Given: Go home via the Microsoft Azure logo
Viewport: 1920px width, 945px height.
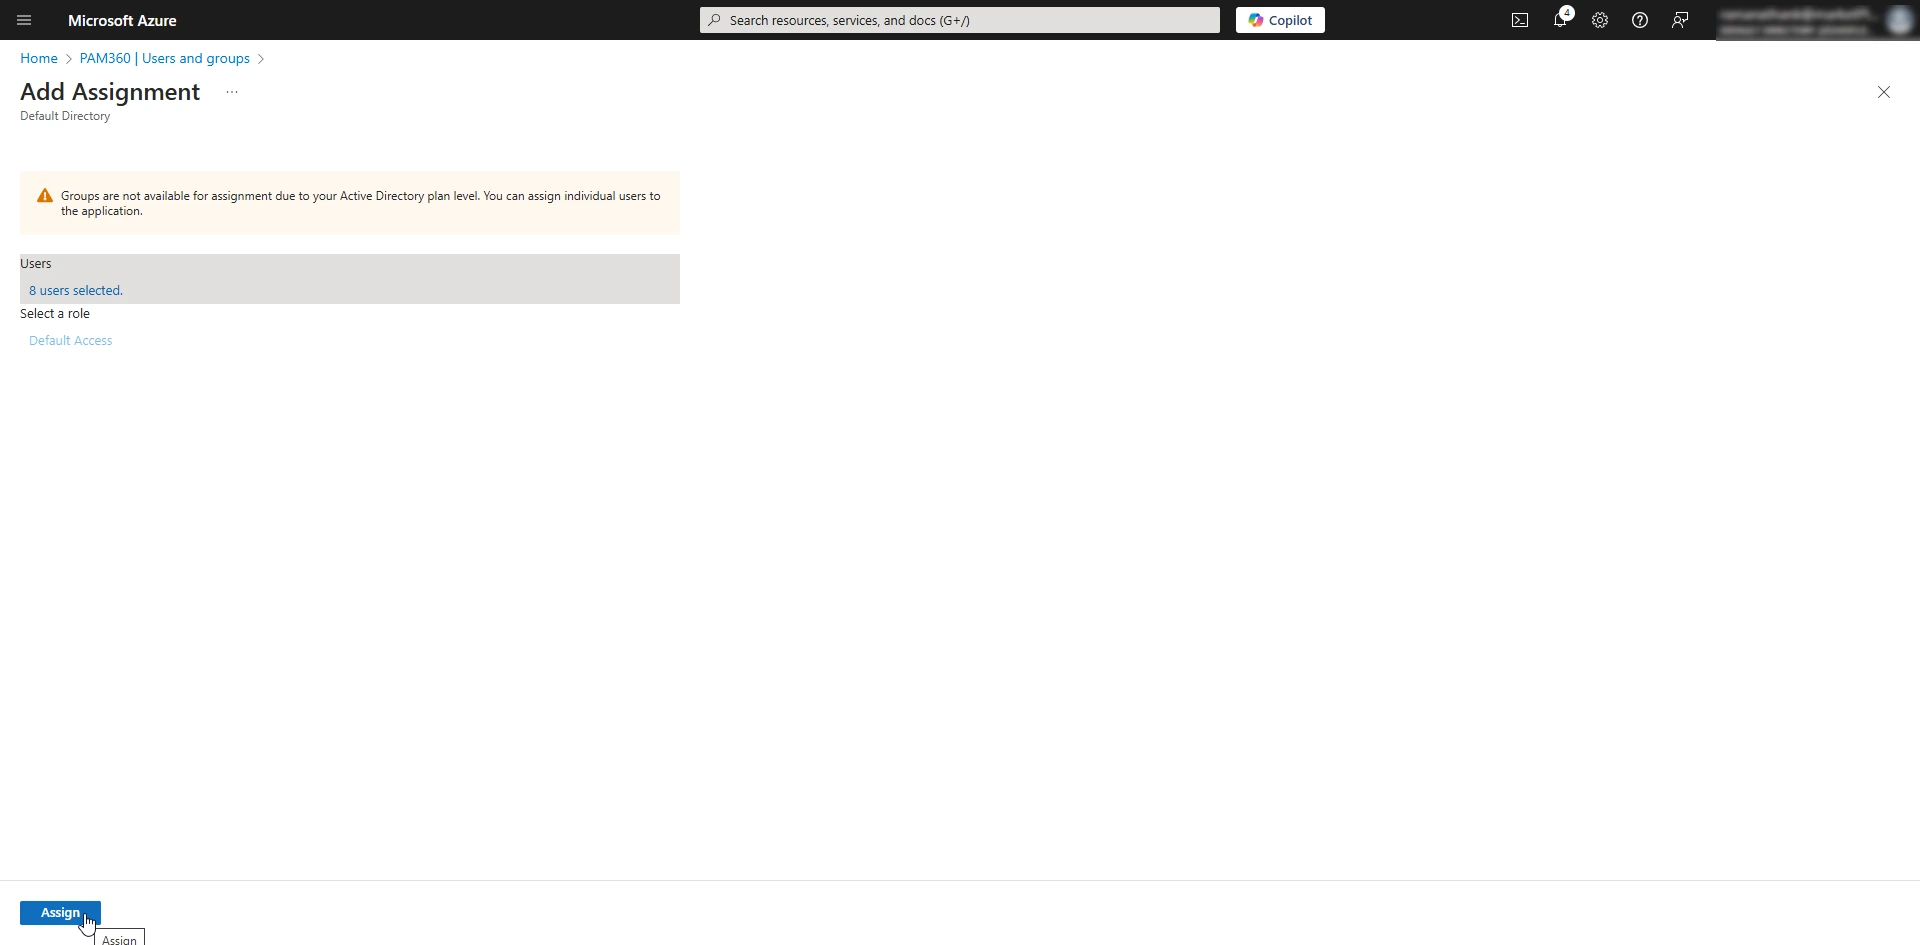Looking at the screenshot, I should click(x=122, y=20).
